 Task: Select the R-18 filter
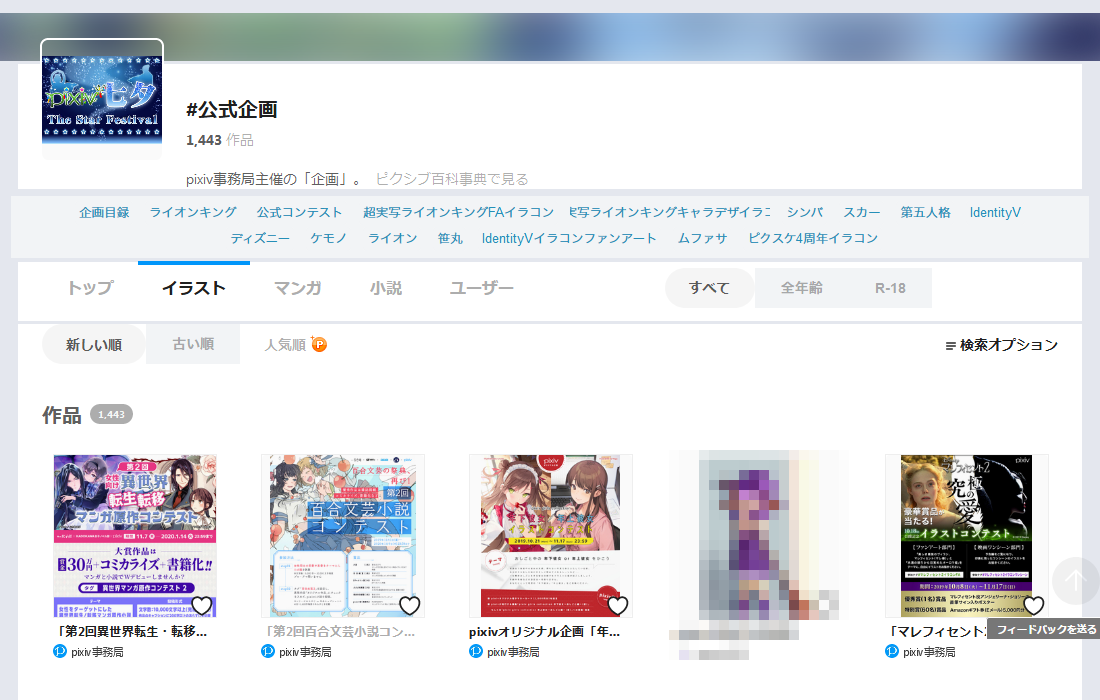[x=890, y=288]
